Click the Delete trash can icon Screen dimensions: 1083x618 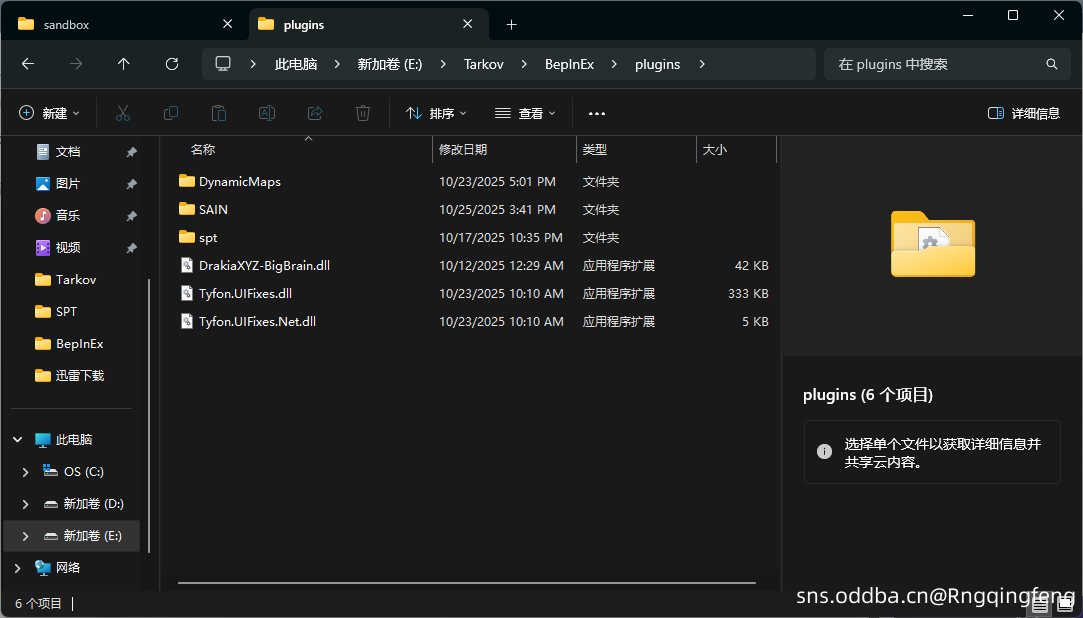pos(363,113)
